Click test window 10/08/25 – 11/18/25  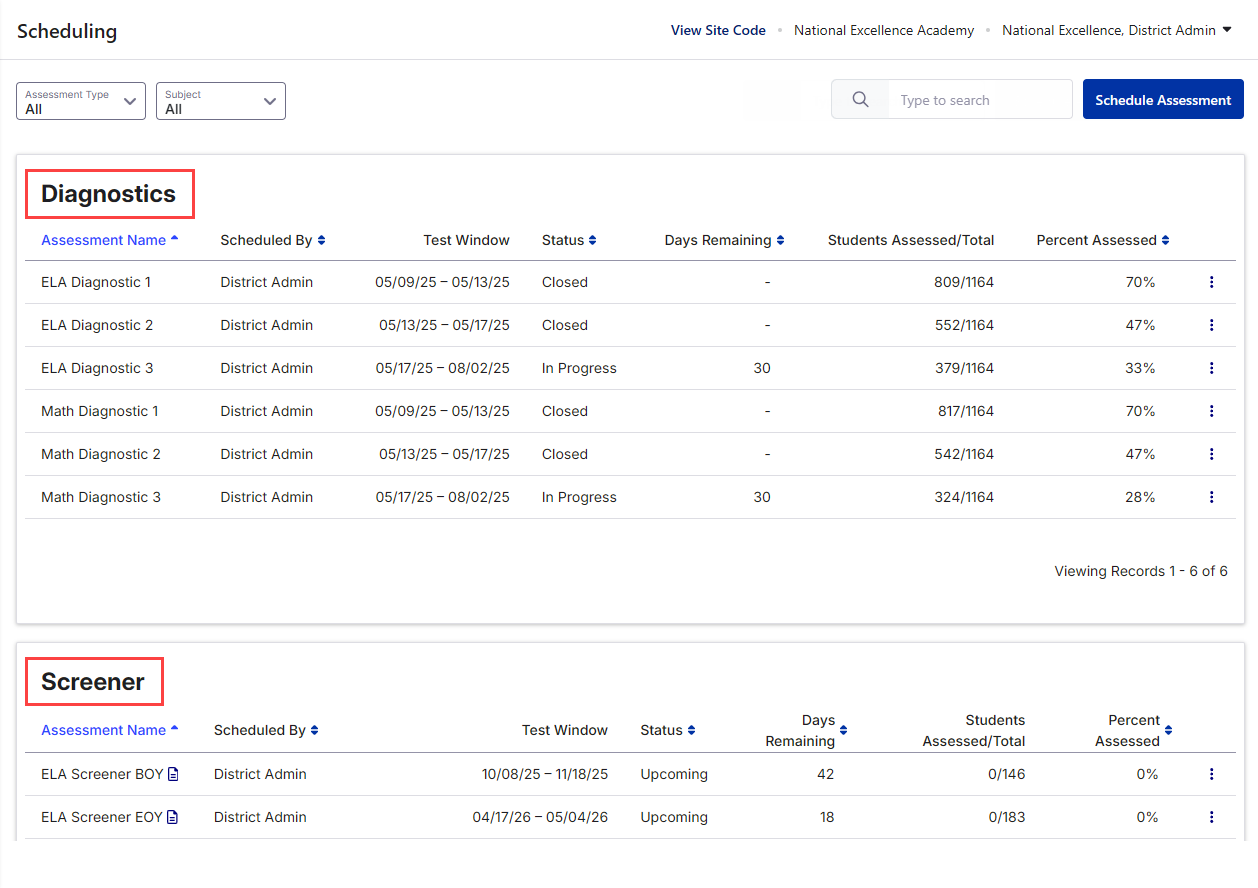pos(545,774)
